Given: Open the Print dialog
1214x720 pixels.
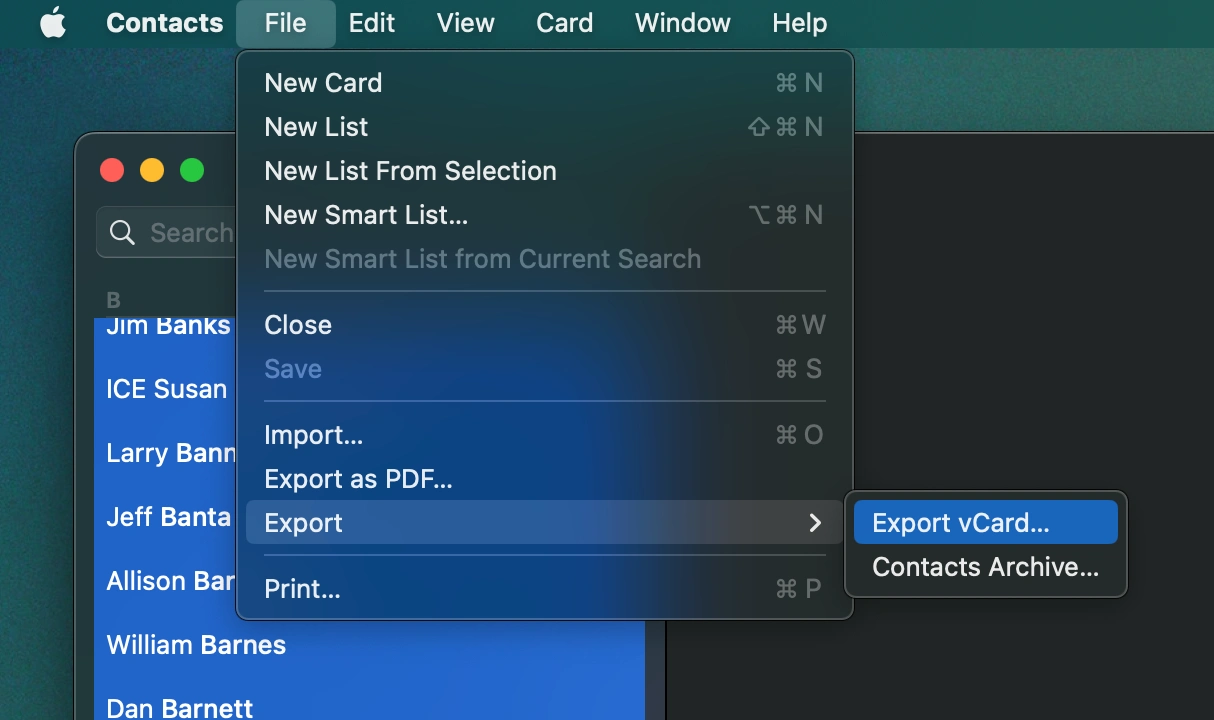Looking at the screenshot, I should [x=302, y=589].
